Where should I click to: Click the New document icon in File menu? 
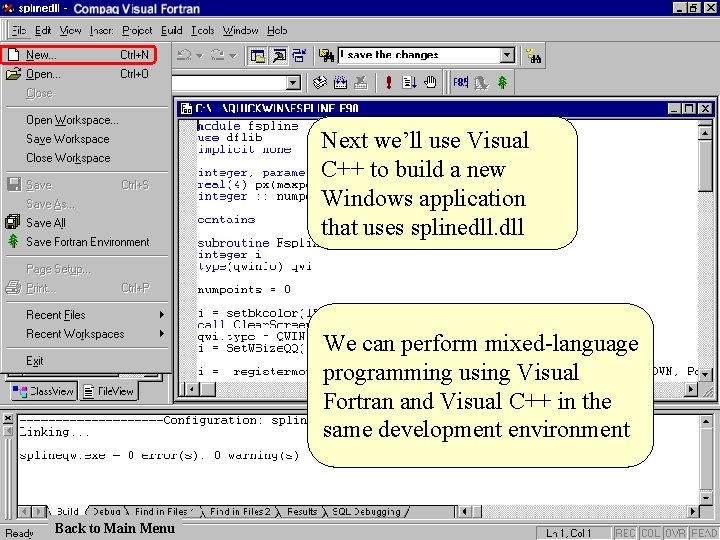[14, 55]
